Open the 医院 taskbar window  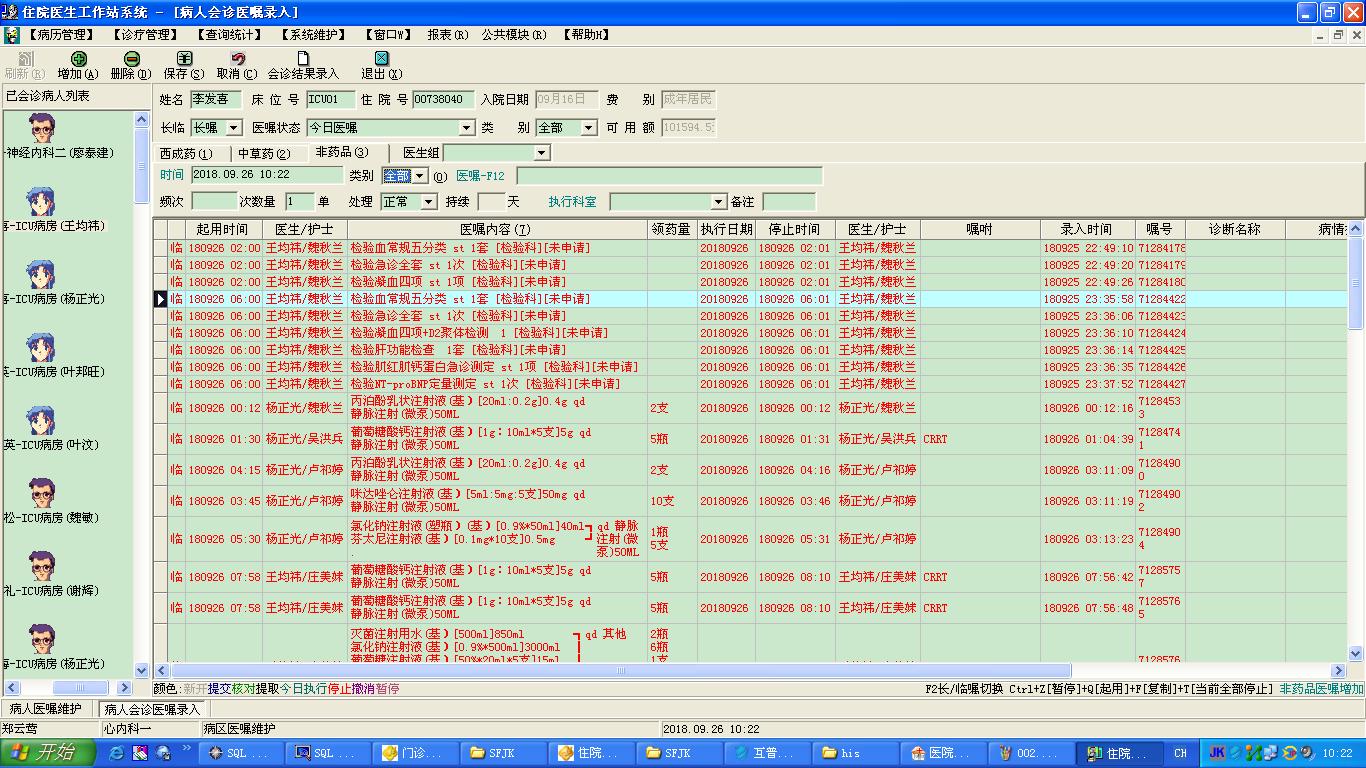coord(945,753)
